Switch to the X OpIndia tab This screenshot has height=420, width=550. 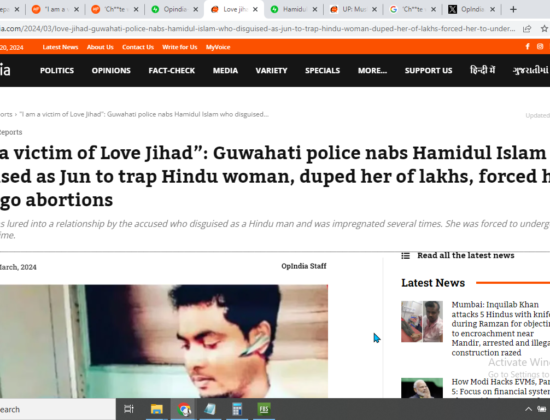(x=467, y=9)
